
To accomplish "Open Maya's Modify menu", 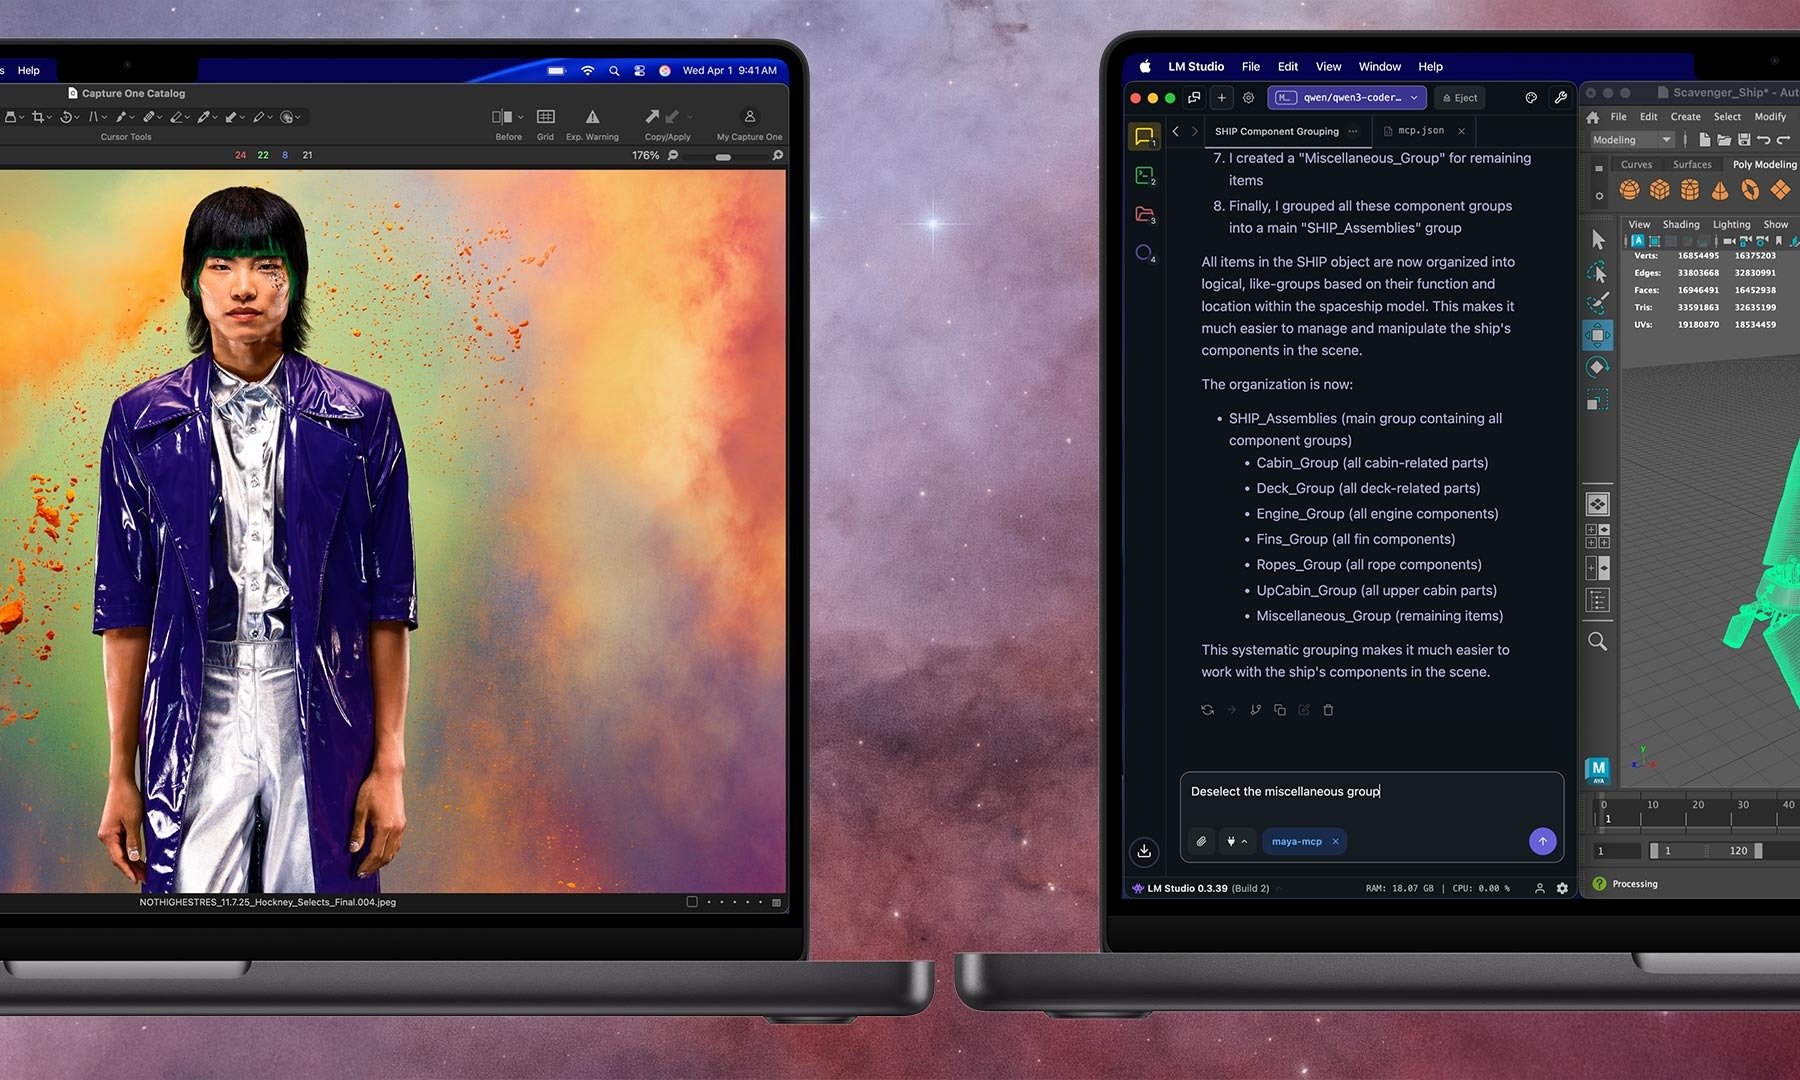I will 1770,116.
